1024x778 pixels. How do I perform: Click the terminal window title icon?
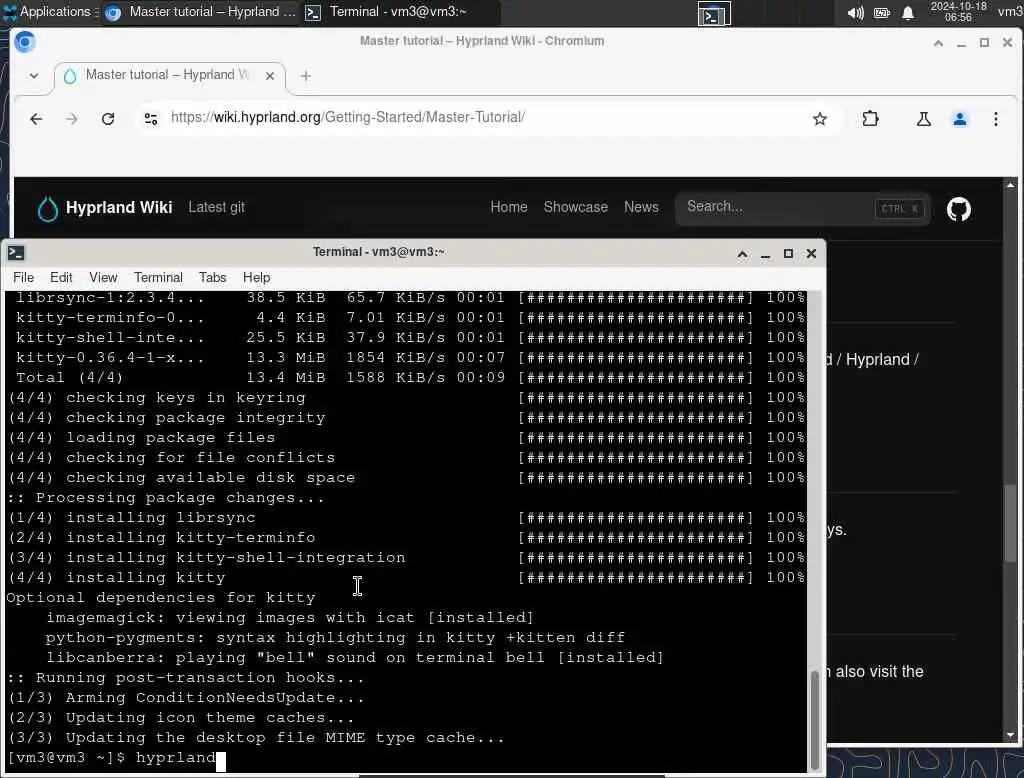16,253
